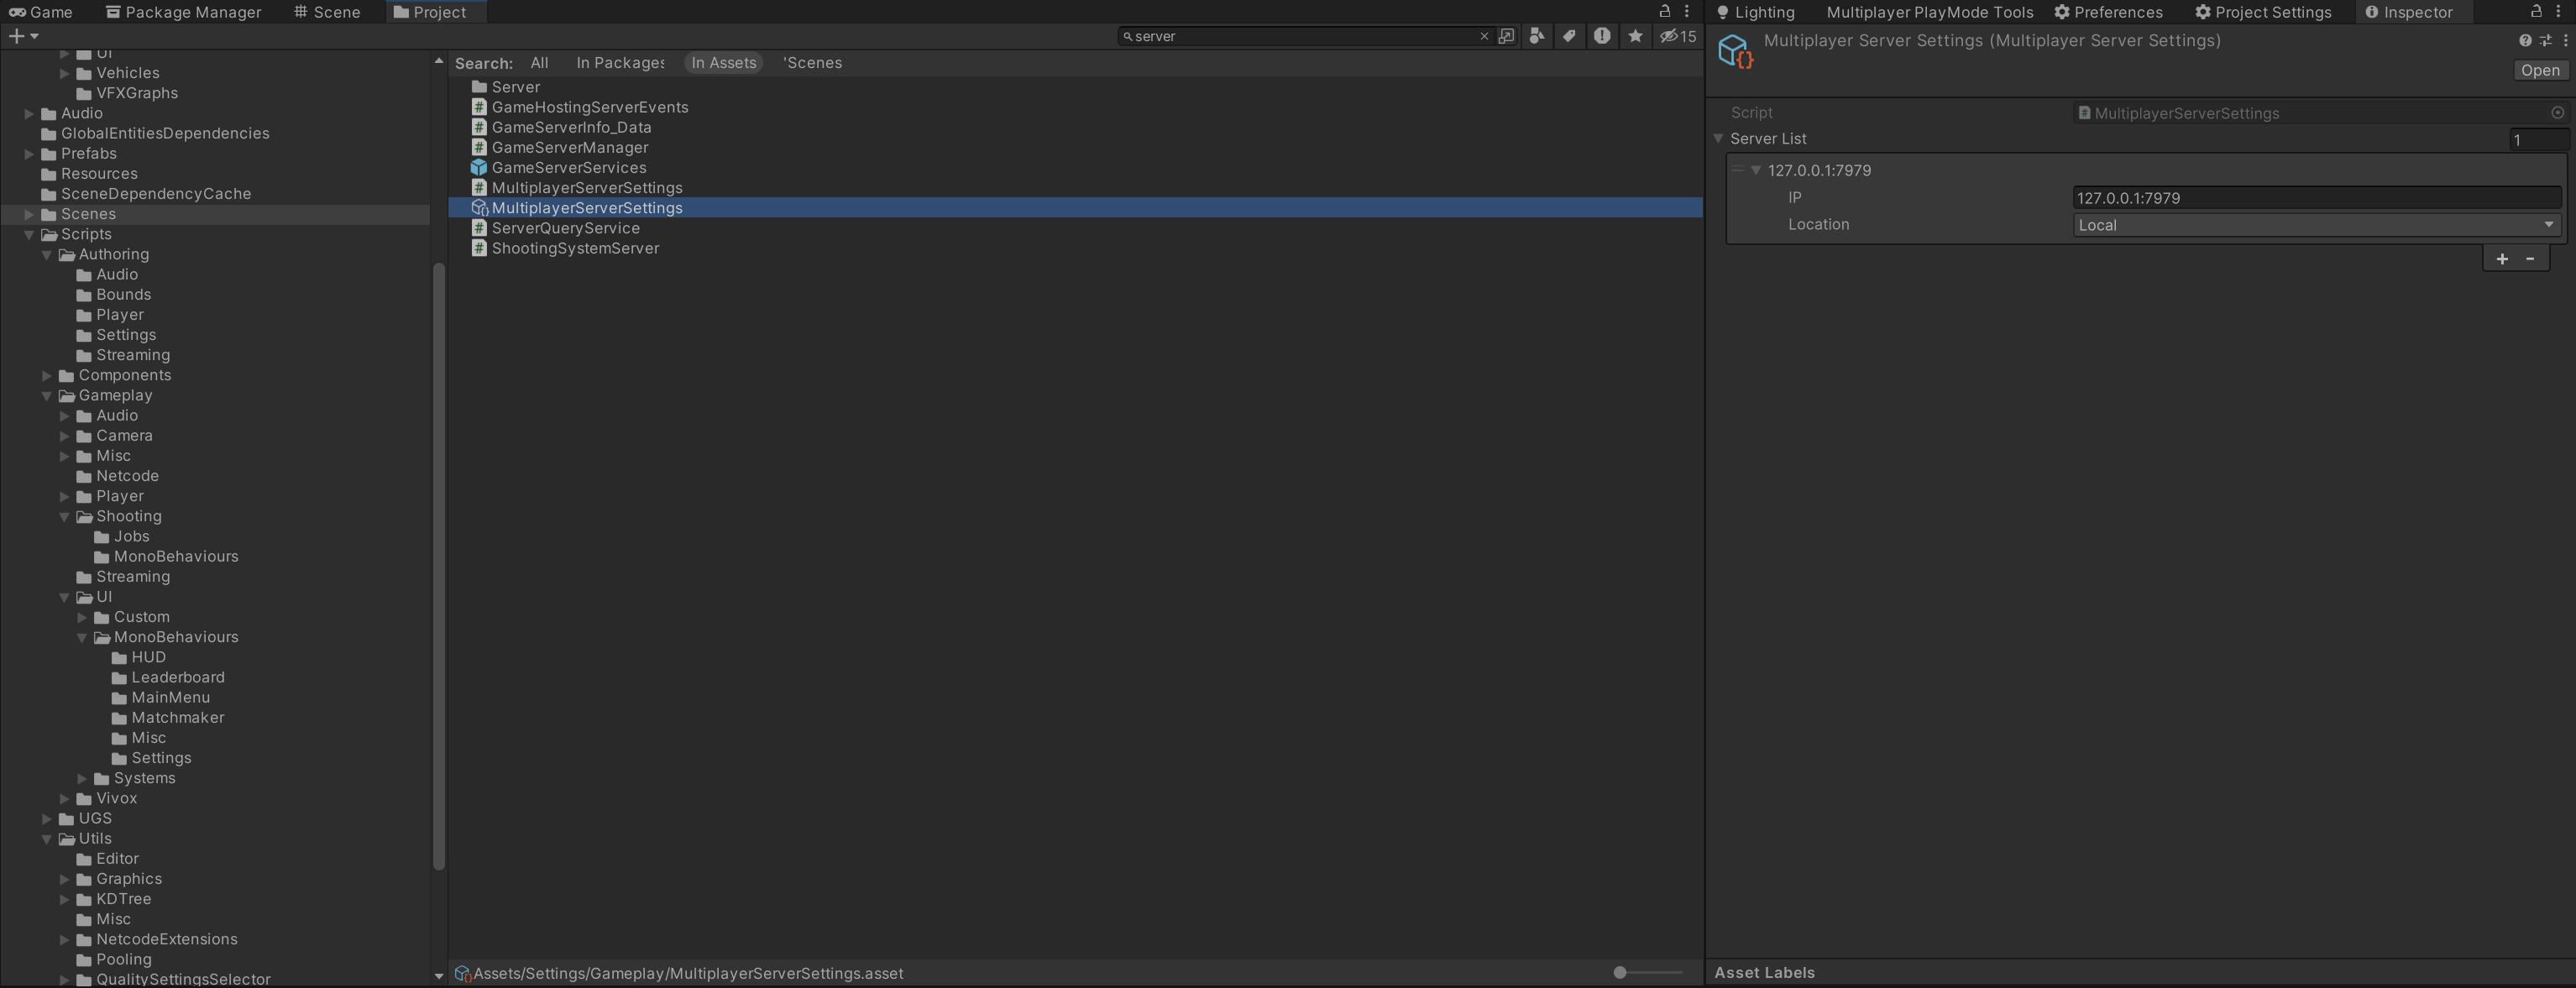Click the Search by Label tag icon
The height and width of the screenshot is (988, 2576).
tap(1569, 36)
